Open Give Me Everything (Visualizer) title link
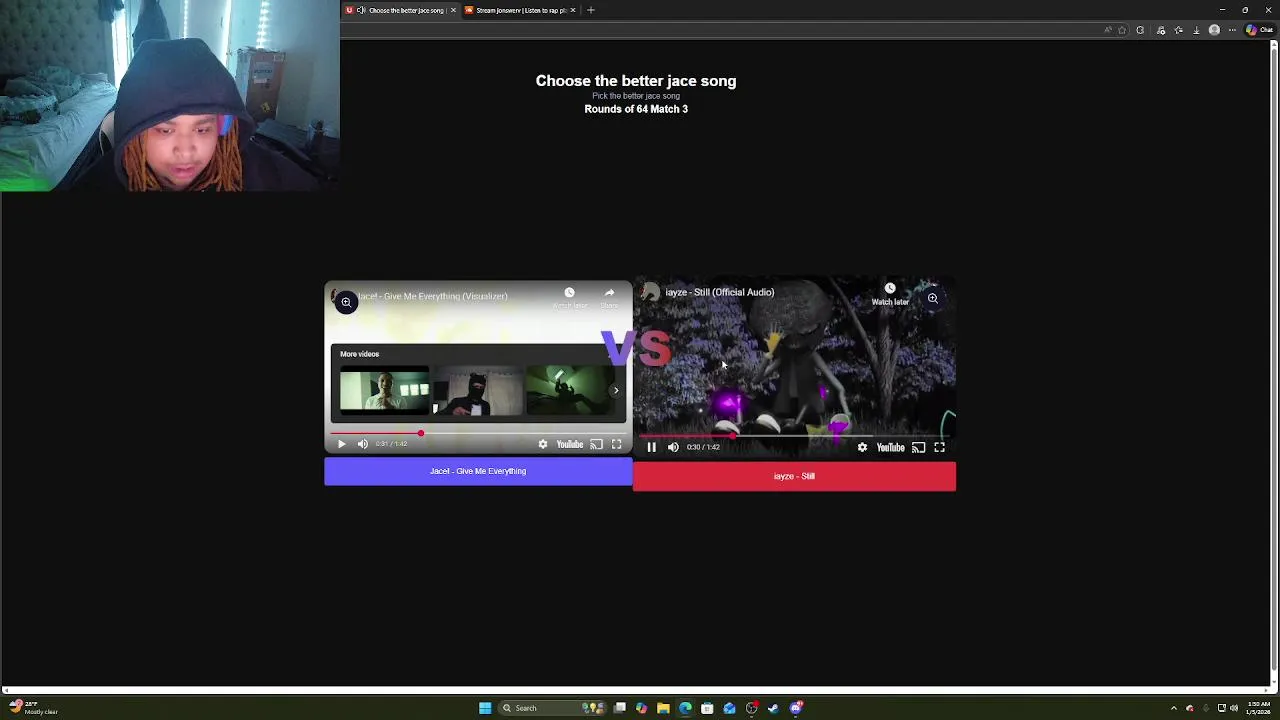 (x=432, y=296)
